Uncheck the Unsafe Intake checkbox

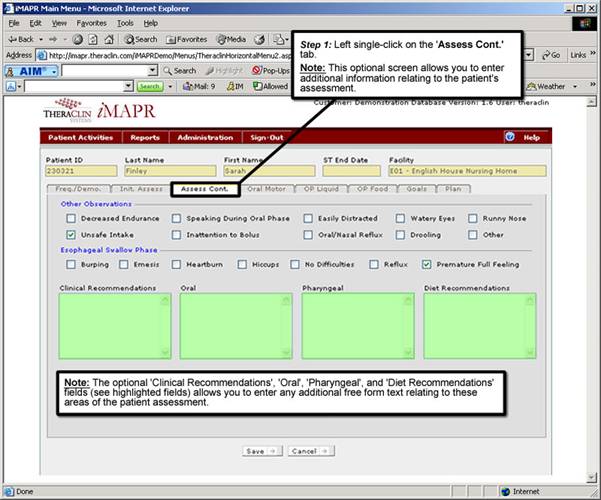(71, 234)
